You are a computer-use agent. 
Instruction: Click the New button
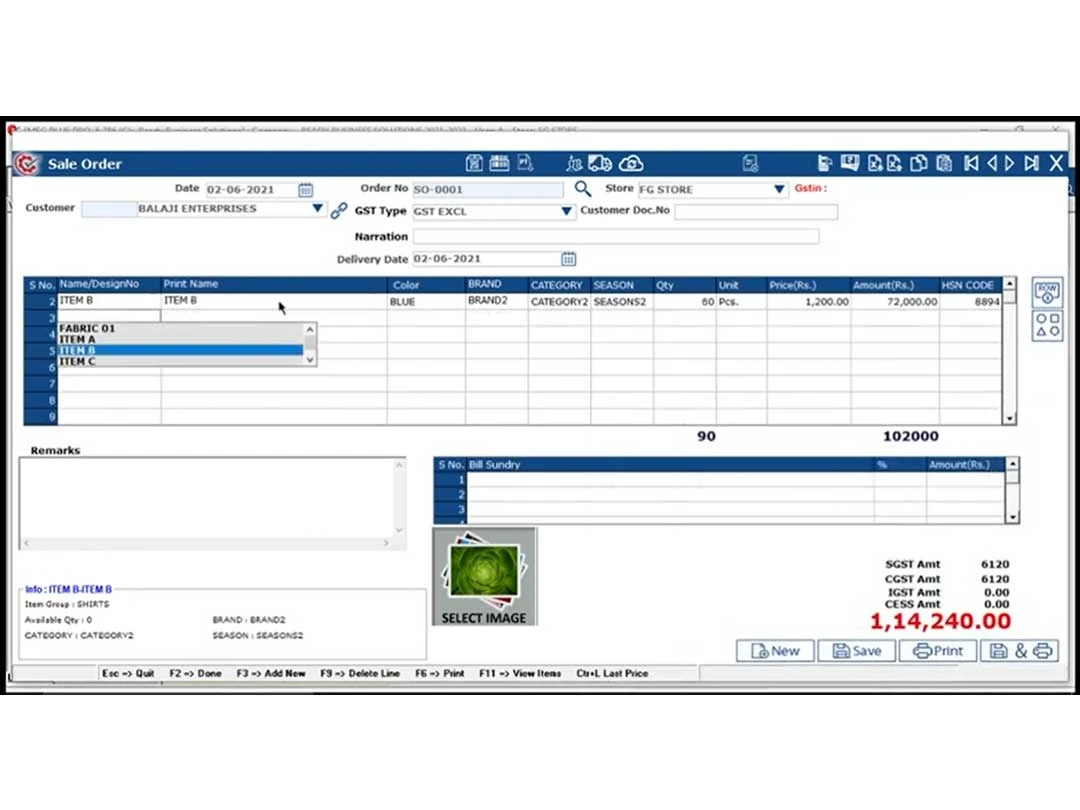(775, 650)
